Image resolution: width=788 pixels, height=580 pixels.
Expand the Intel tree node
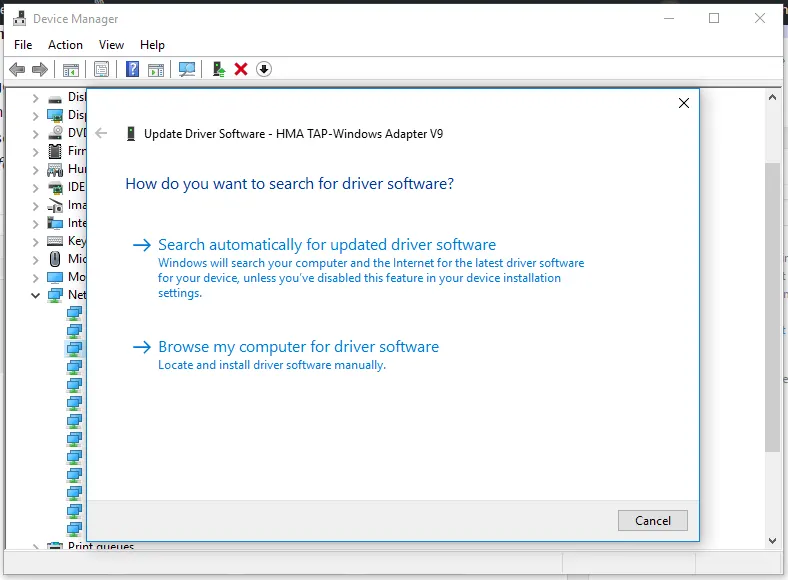tap(35, 224)
